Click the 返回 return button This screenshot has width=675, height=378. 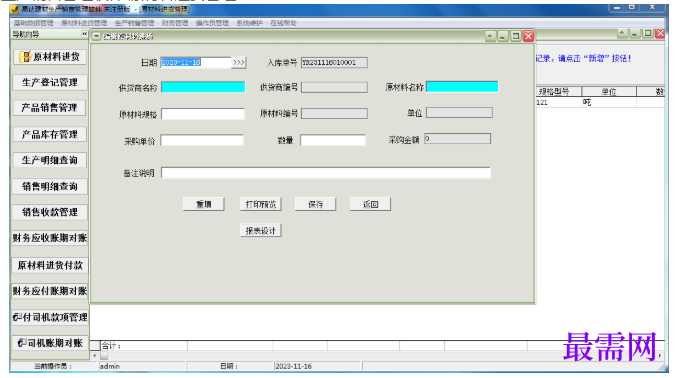coord(370,204)
